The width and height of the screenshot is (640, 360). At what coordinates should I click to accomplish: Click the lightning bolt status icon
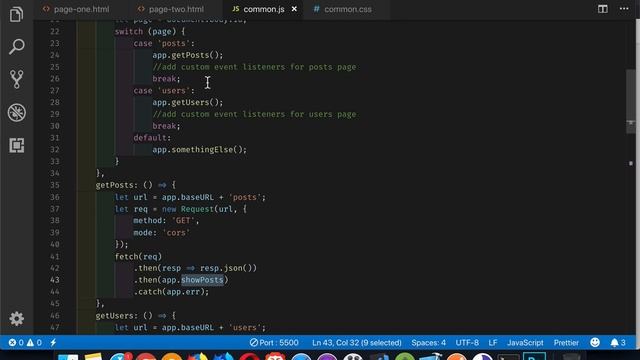coord(53,342)
